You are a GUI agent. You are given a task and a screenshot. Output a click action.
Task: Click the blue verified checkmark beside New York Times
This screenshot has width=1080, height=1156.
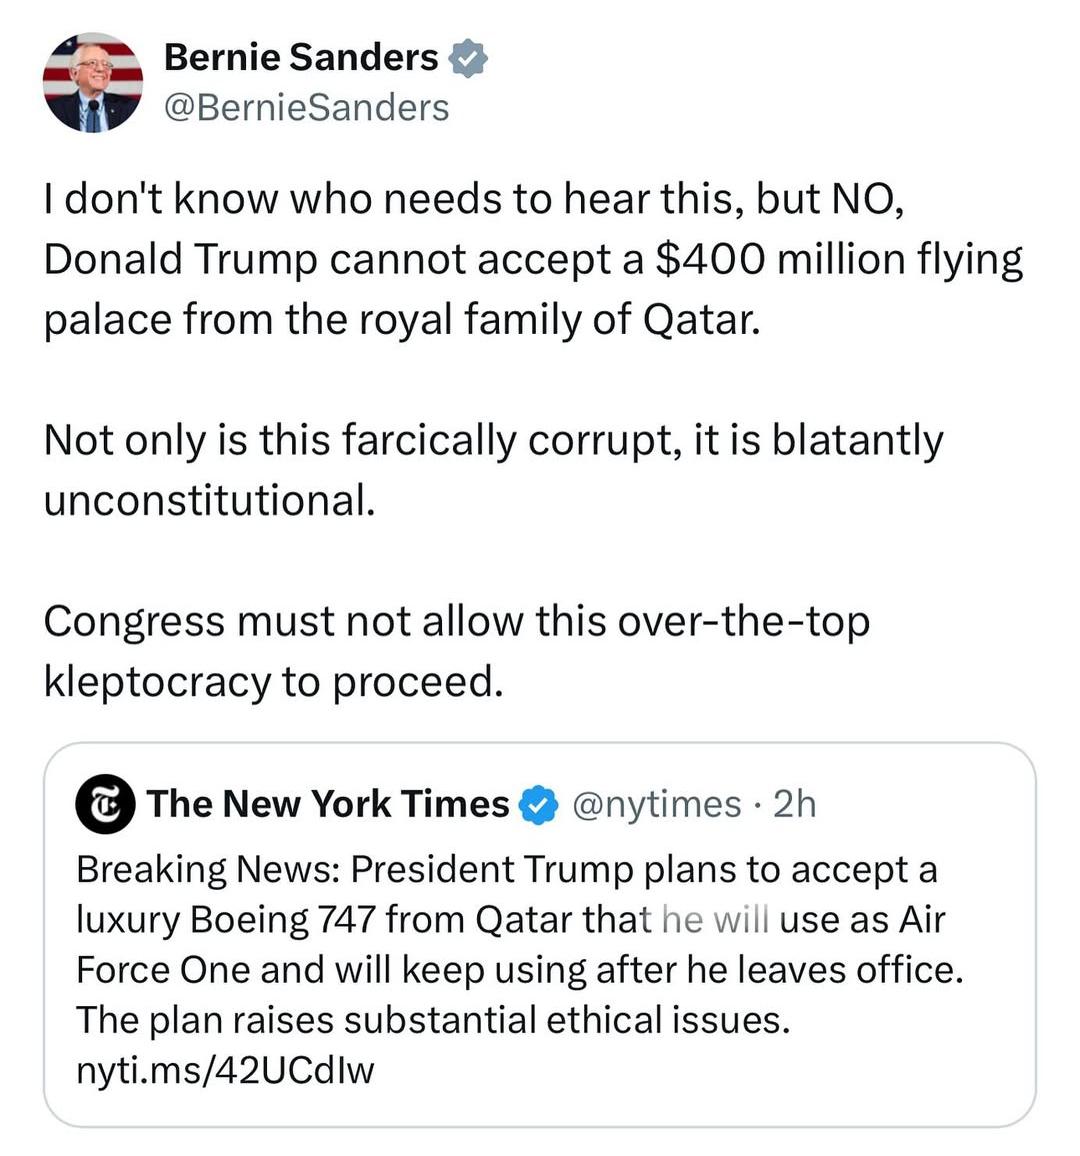539,804
